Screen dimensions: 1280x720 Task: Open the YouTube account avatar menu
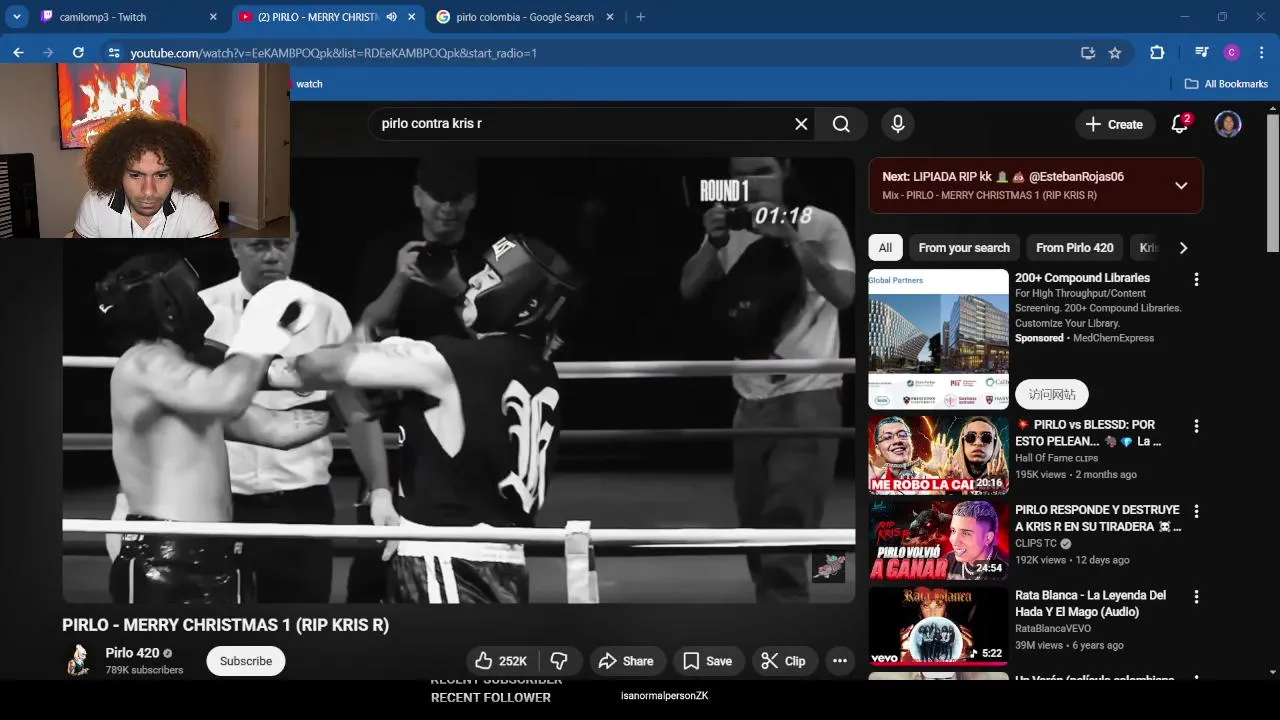(x=1228, y=124)
